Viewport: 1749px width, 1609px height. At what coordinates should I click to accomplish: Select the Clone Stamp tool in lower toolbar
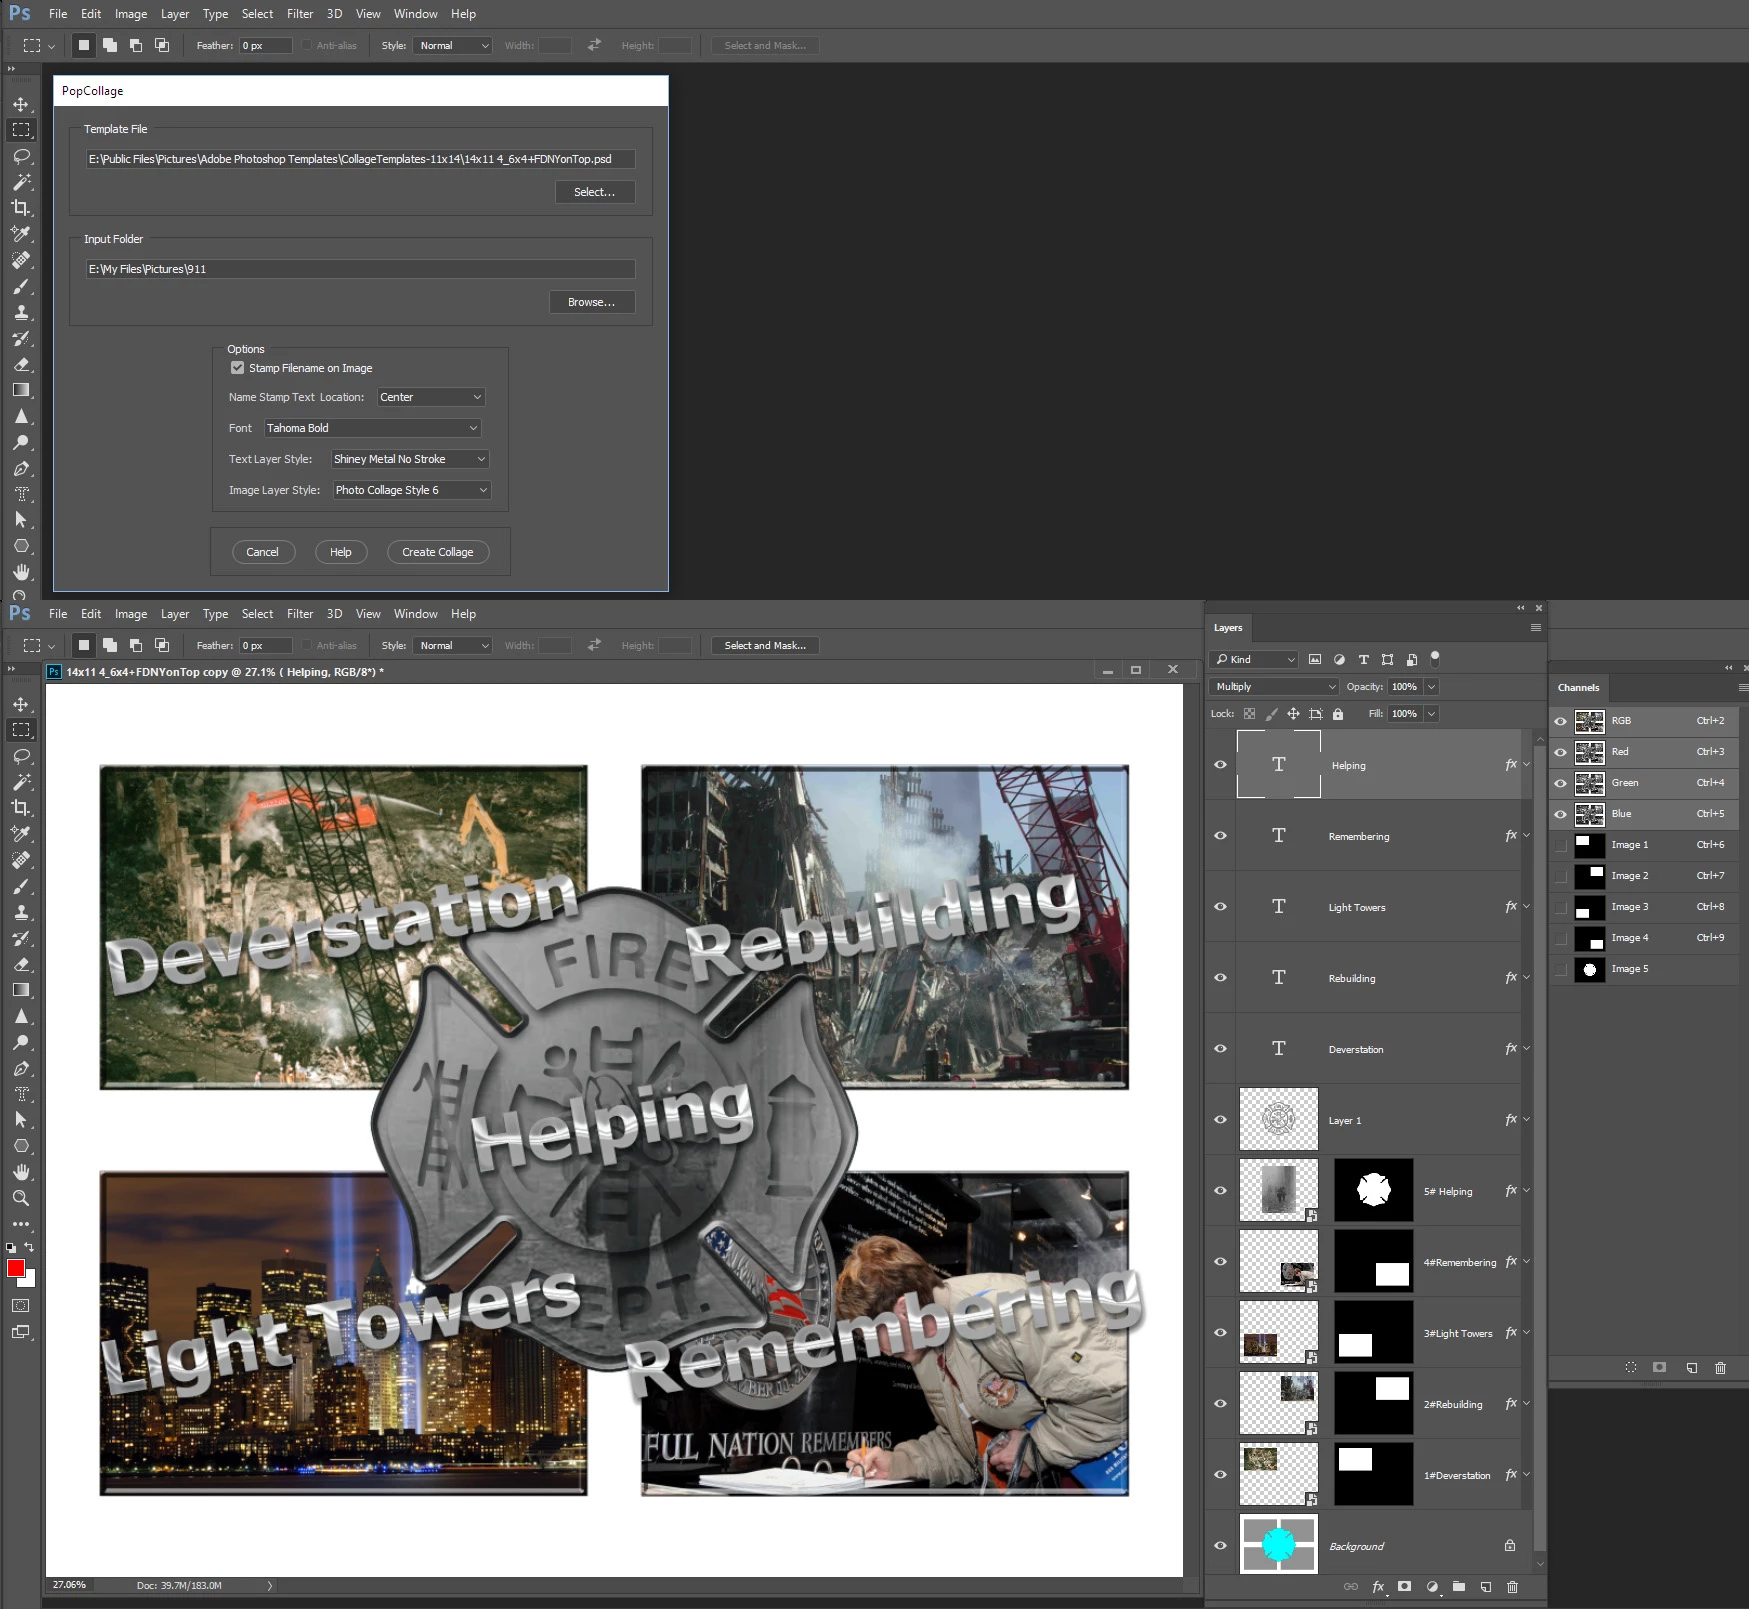20,912
